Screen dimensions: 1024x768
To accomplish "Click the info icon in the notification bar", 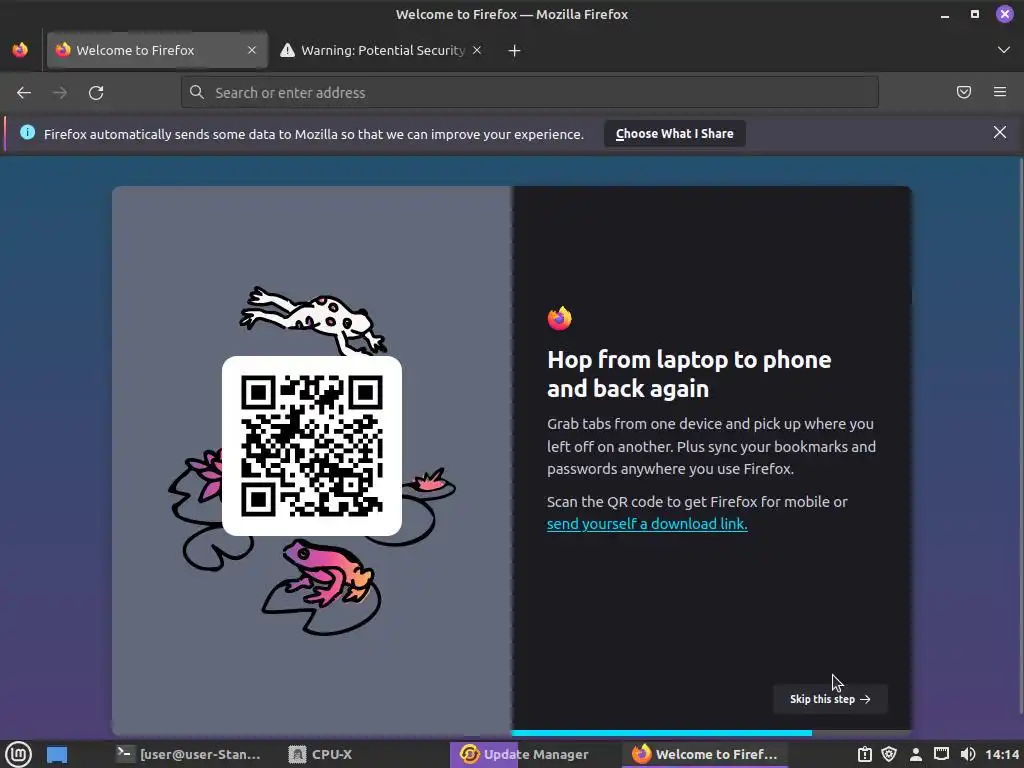I will pos(27,133).
